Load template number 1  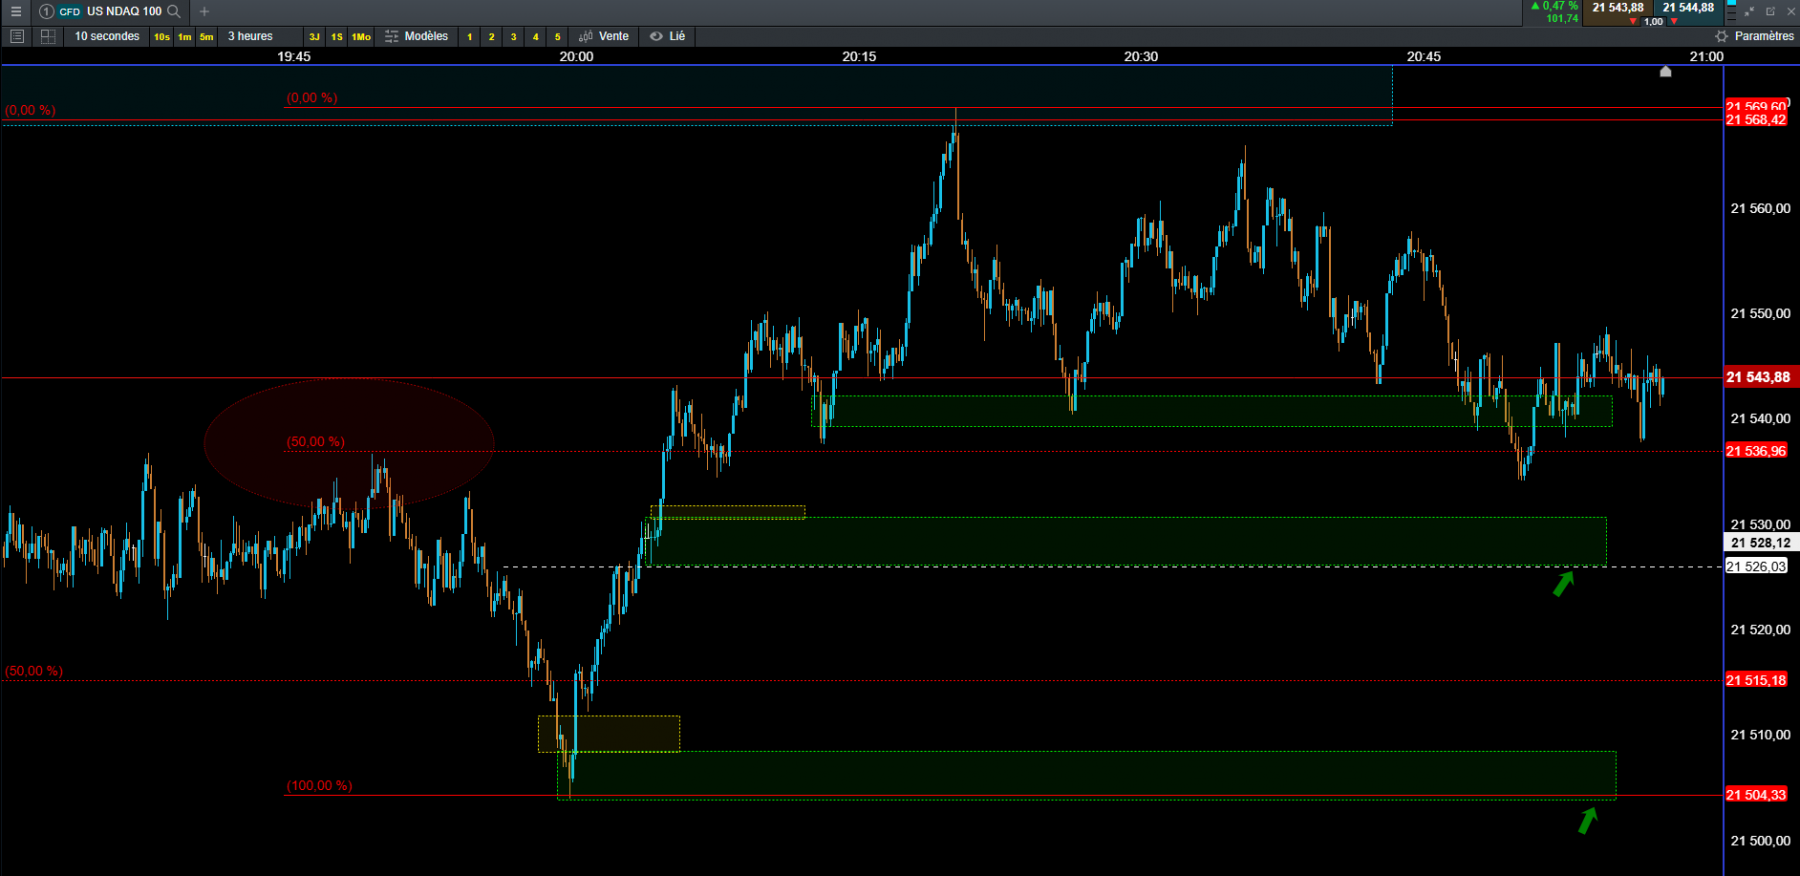click(x=470, y=37)
